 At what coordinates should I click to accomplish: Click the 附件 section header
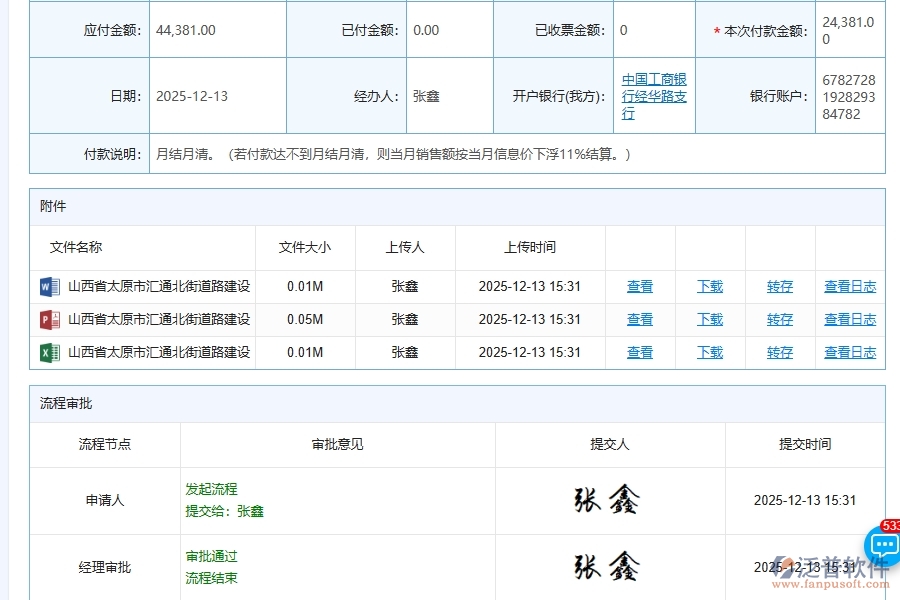52,207
